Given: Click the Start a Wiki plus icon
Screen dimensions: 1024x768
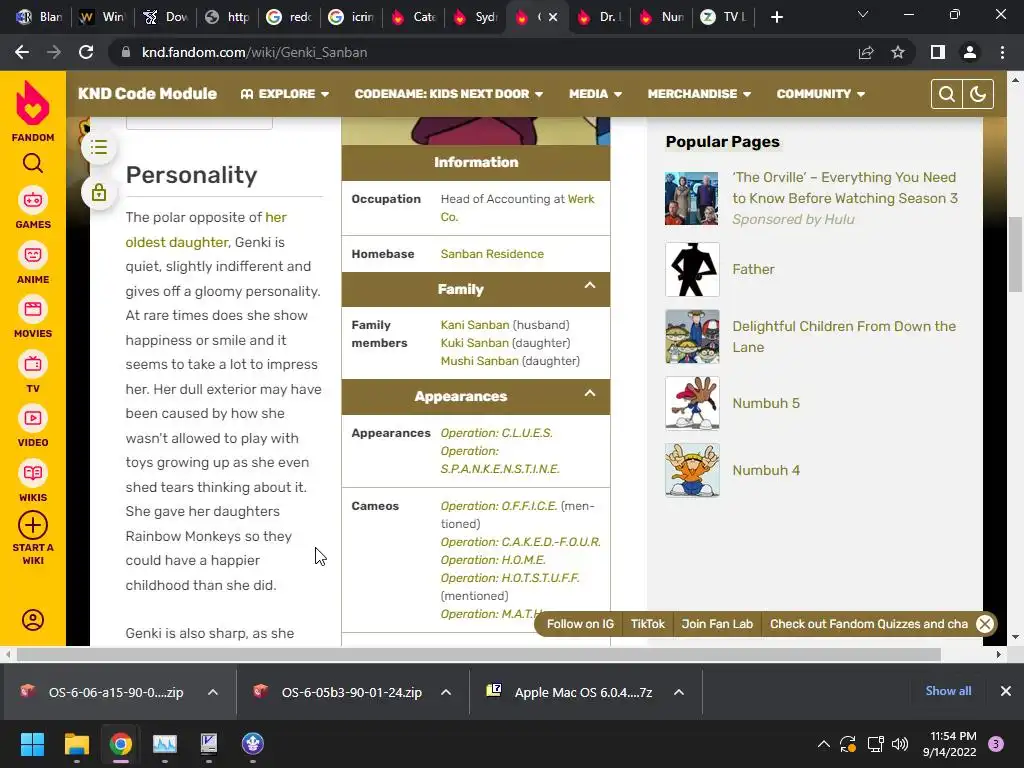Looking at the screenshot, I should click(33, 526).
